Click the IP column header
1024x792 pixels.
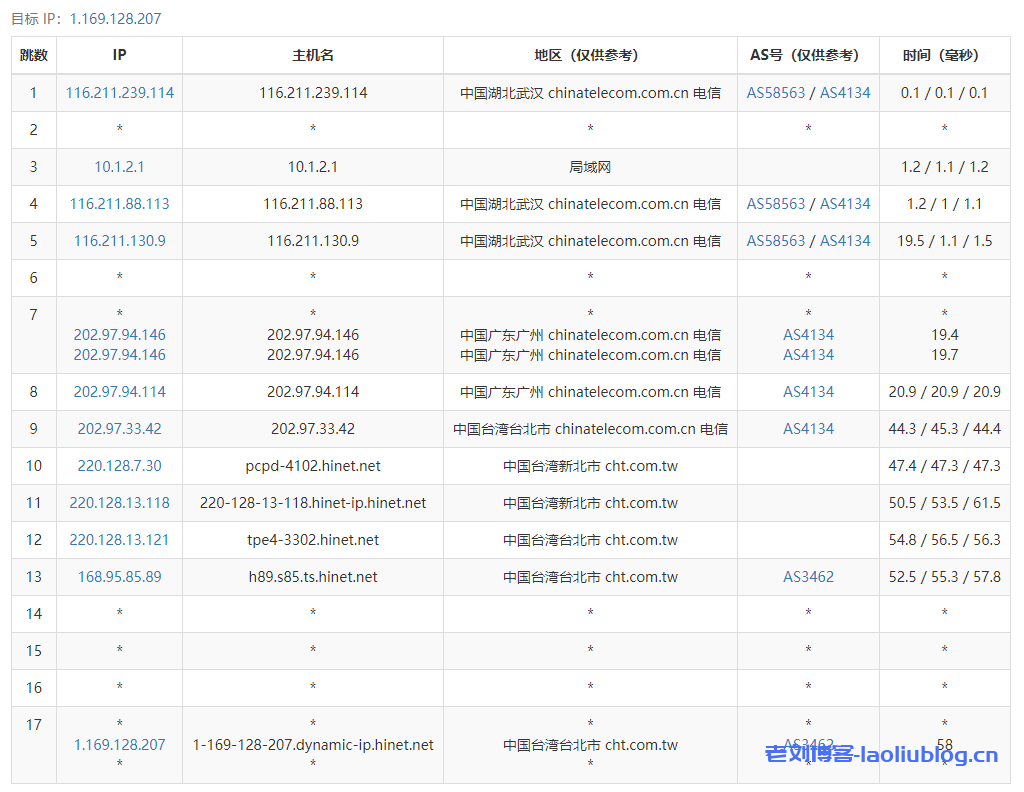(x=119, y=55)
